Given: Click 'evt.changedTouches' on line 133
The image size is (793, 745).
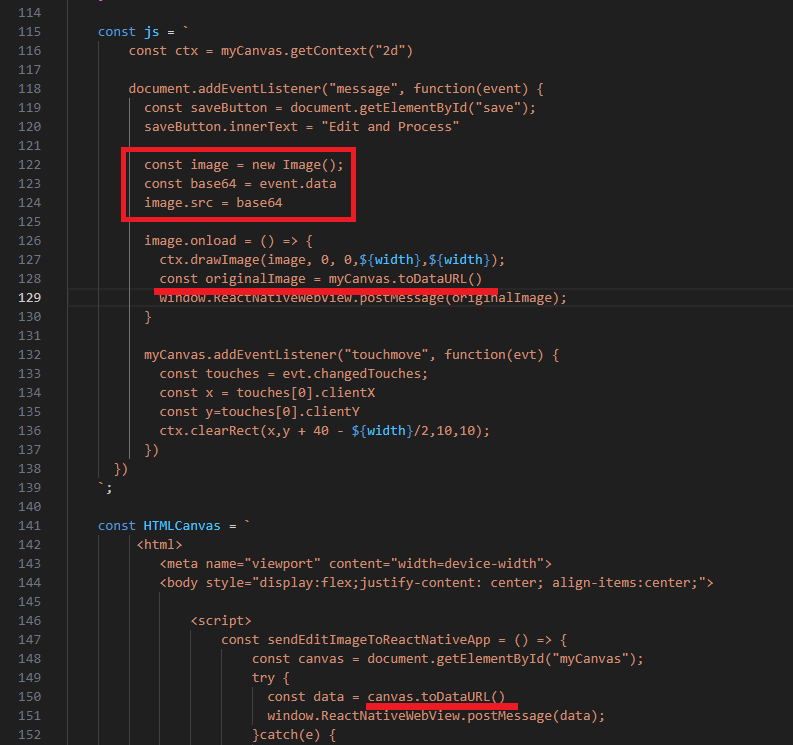Looking at the screenshot, I should [x=351, y=374].
